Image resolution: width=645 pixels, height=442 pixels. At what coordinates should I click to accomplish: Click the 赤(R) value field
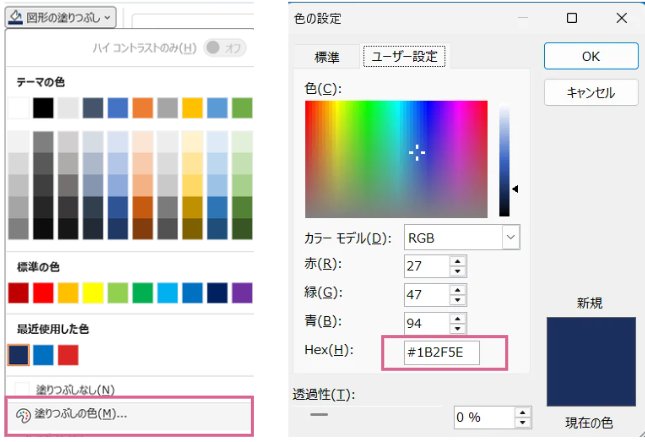[x=427, y=266]
